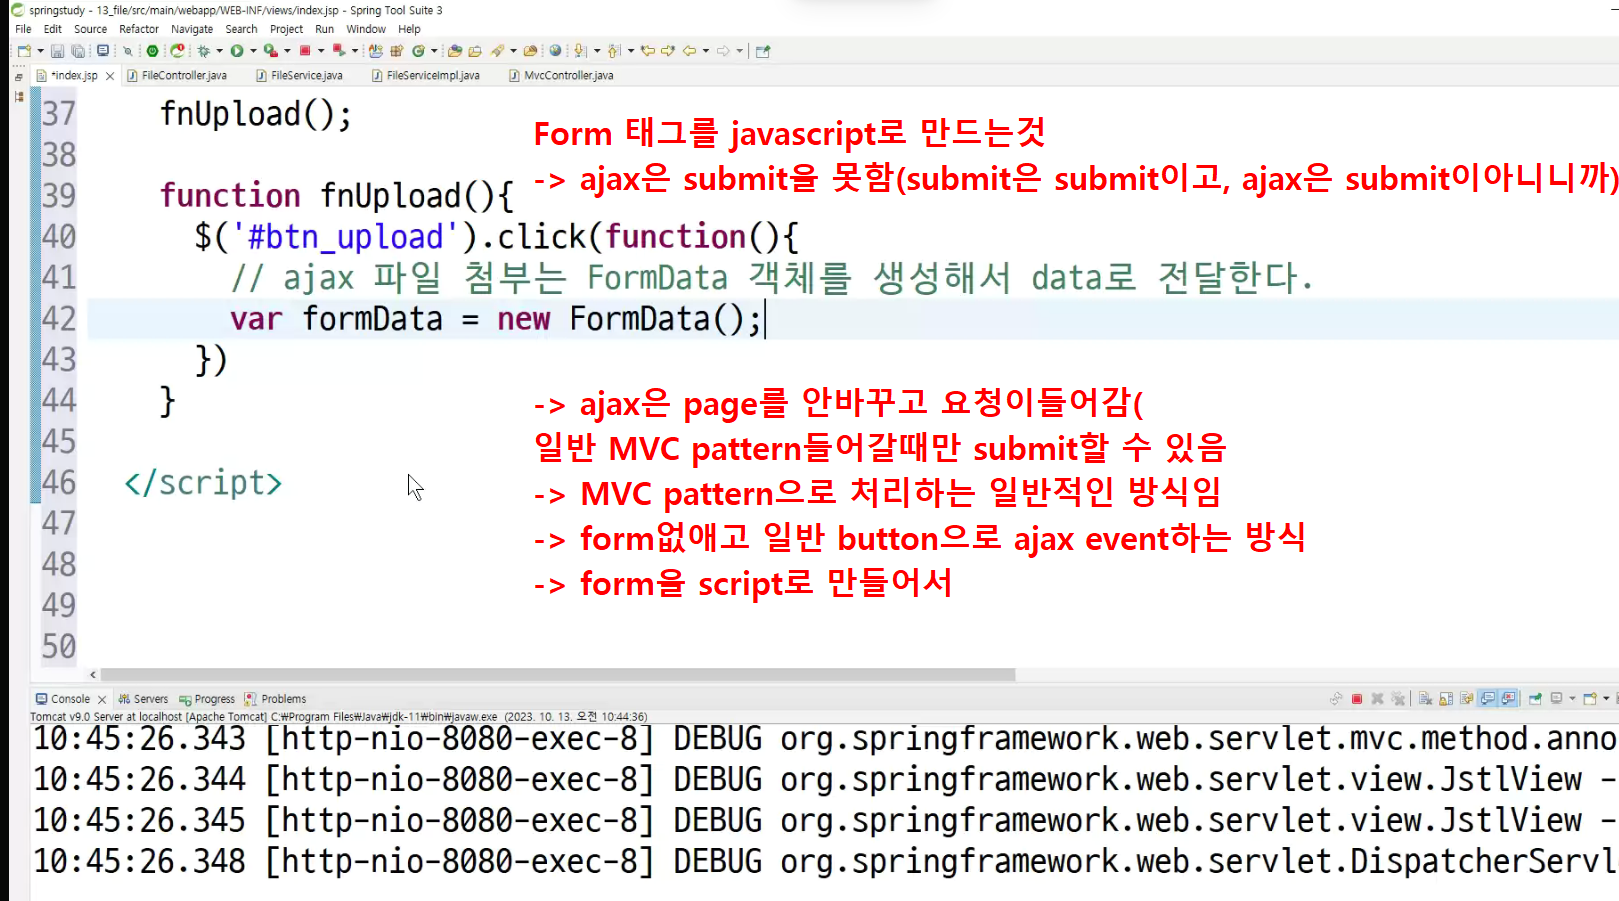Click the Back navigation arrow icon

click(689, 51)
